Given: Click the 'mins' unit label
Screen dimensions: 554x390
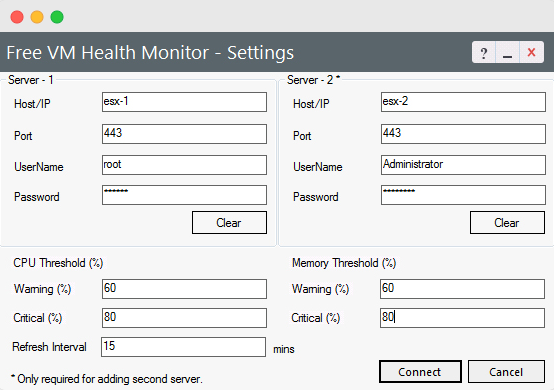Looking at the screenshot, I should [x=284, y=349].
